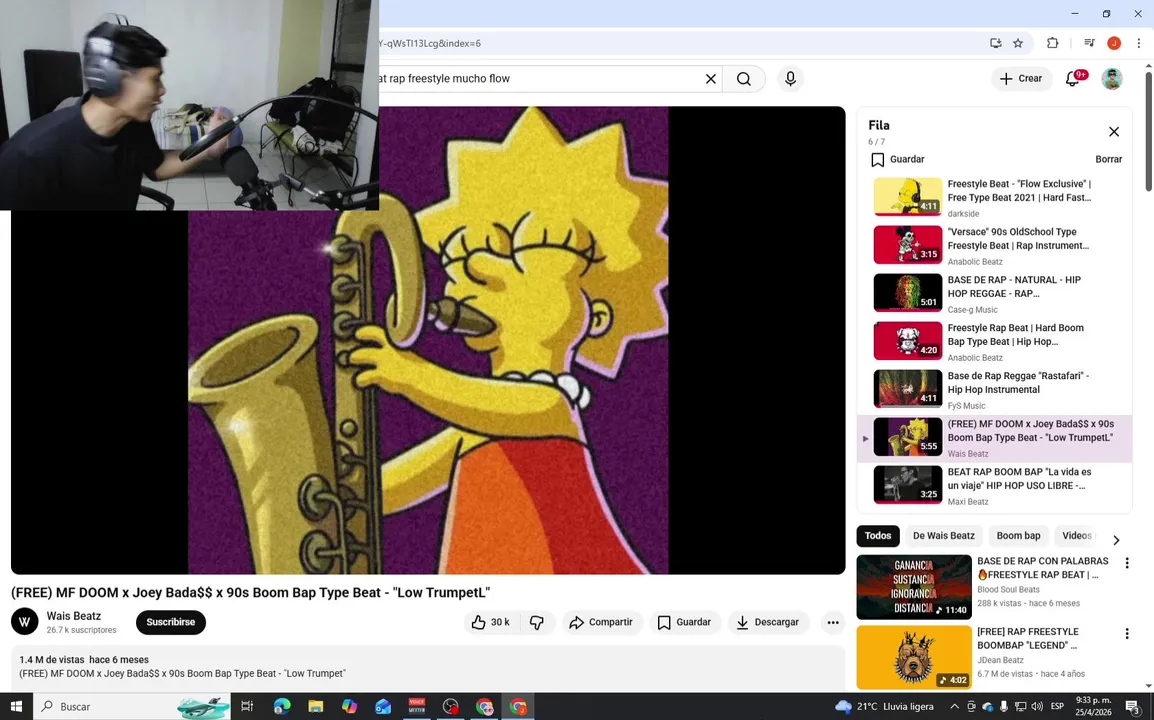
Task: Show more filter chips with right chevron
Action: point(1116,540)
